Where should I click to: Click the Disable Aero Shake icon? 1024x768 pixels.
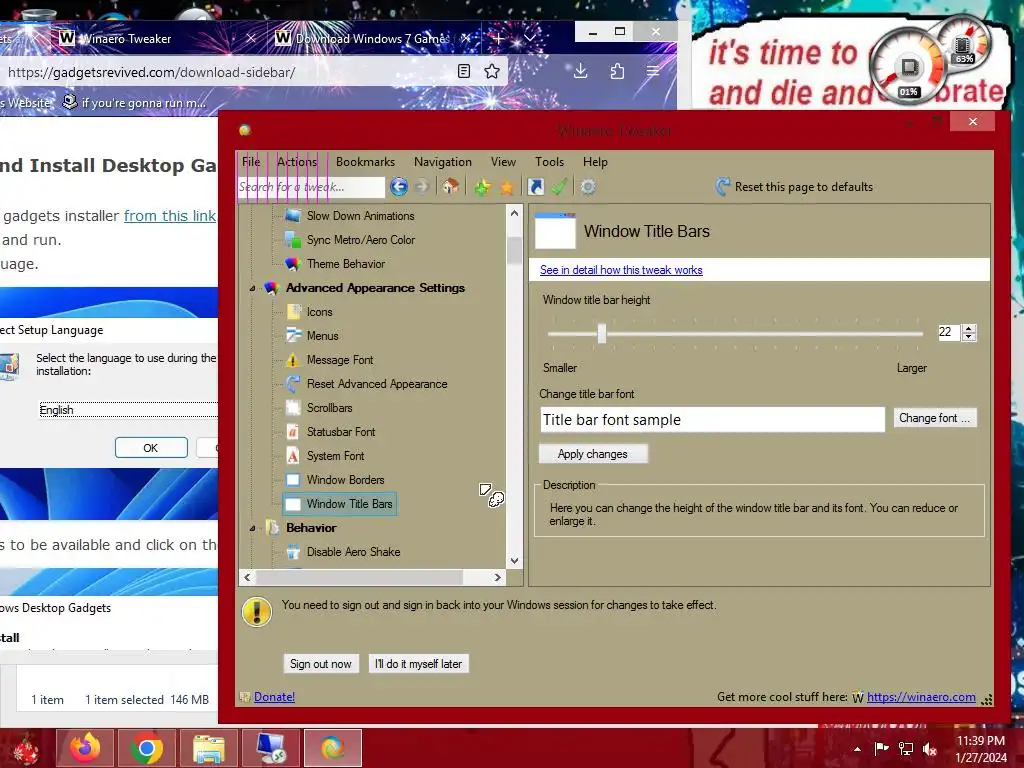click(x=293, y=552)
